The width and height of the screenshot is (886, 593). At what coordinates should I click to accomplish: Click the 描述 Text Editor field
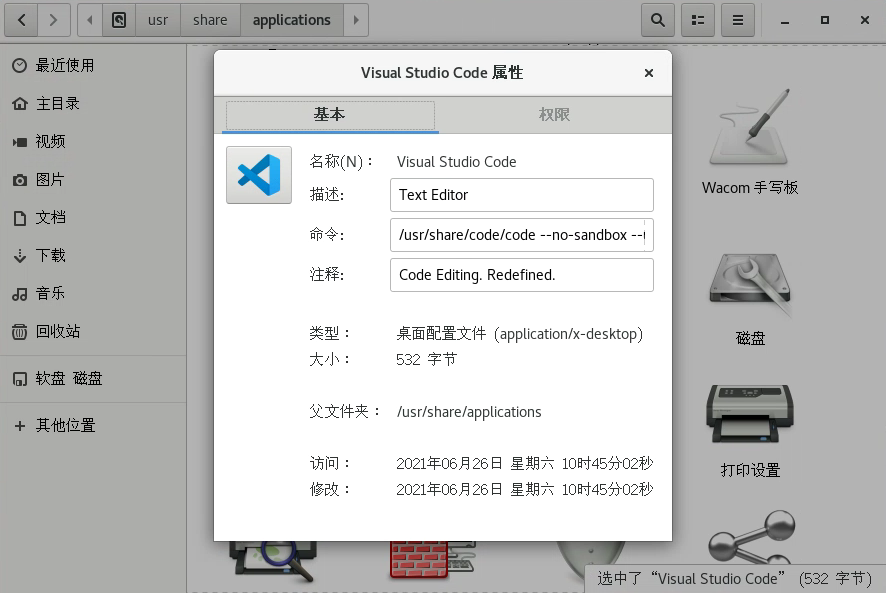click(x=522, y=195)
